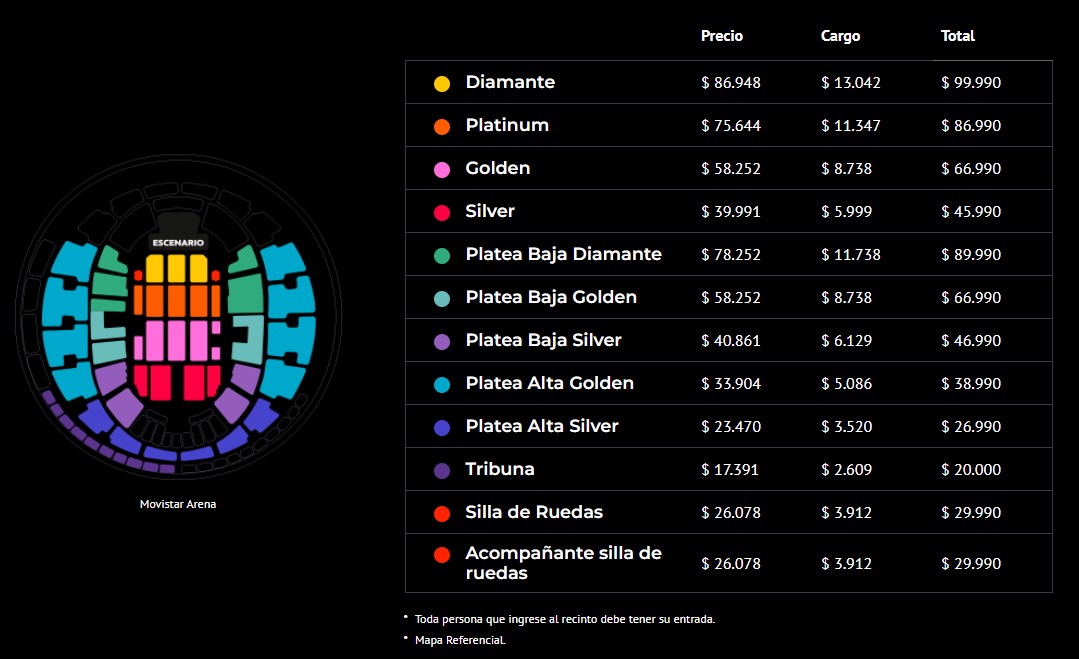The image size is (1079, 659).
Task: Click the Total column header
Action: (958, 36)
